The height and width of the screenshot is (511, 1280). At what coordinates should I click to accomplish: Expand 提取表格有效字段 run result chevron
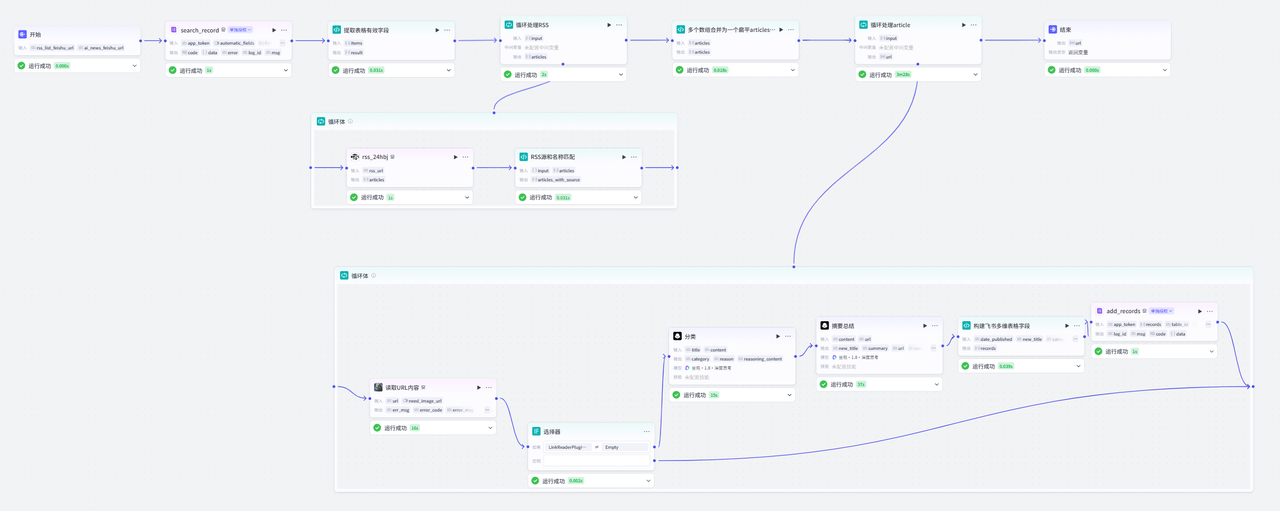point(447,70)
